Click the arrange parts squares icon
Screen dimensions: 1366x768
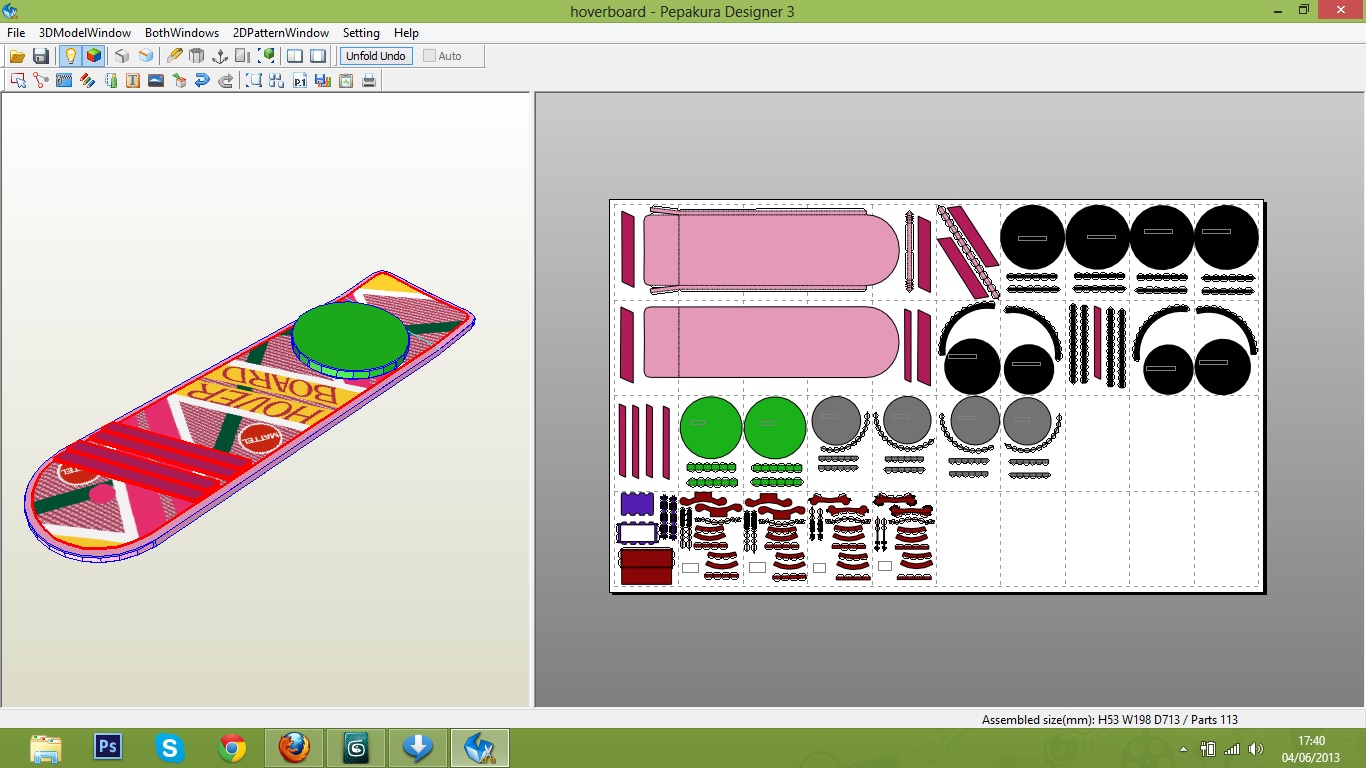click(277, 80)
